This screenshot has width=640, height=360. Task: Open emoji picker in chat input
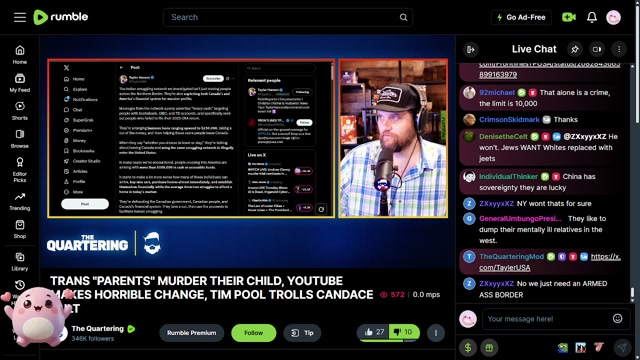[618, 318]
